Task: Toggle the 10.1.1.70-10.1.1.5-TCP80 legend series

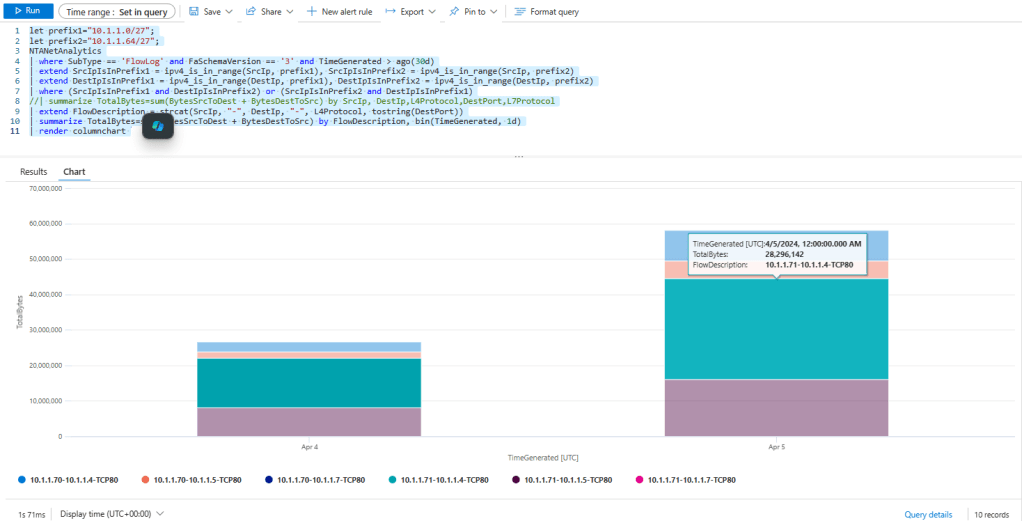Action: tap(186, 480)
